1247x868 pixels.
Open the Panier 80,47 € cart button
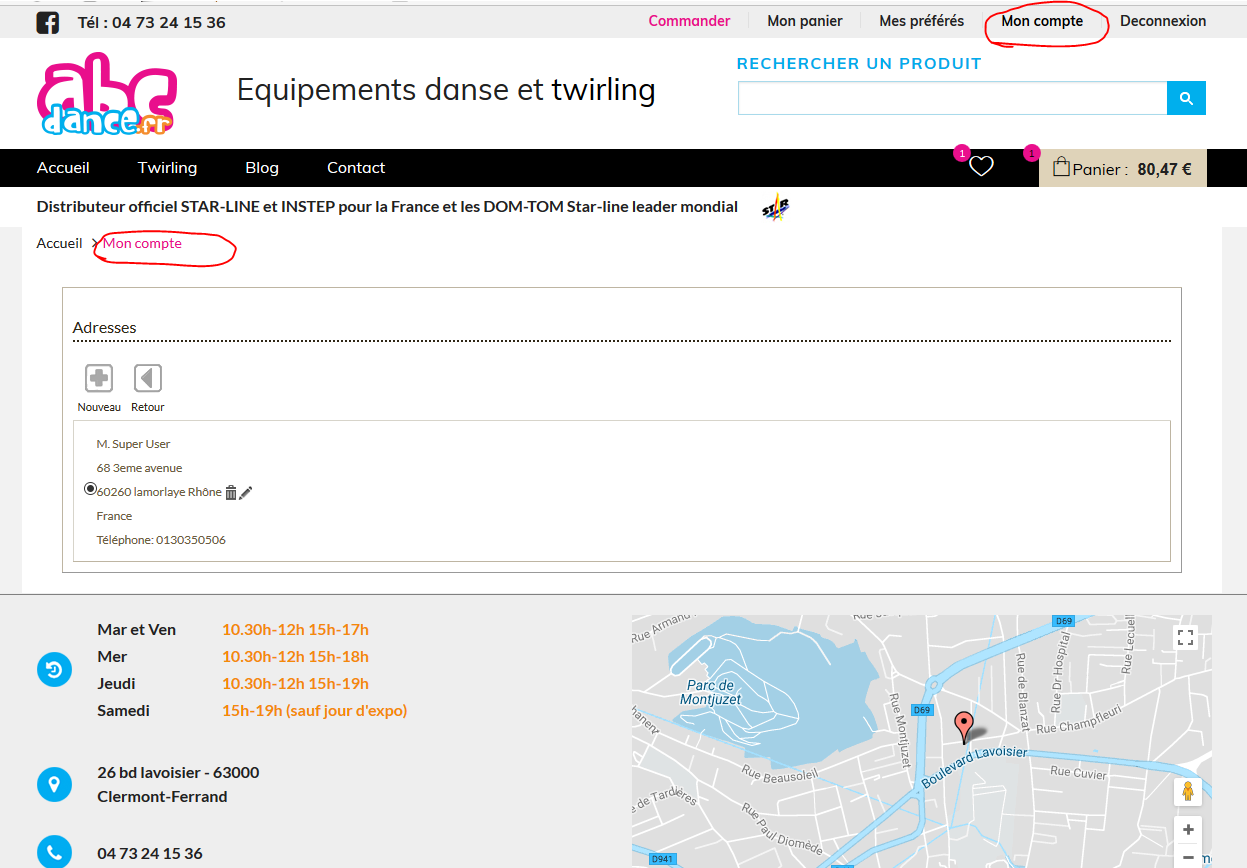[x=1123, y=169]
